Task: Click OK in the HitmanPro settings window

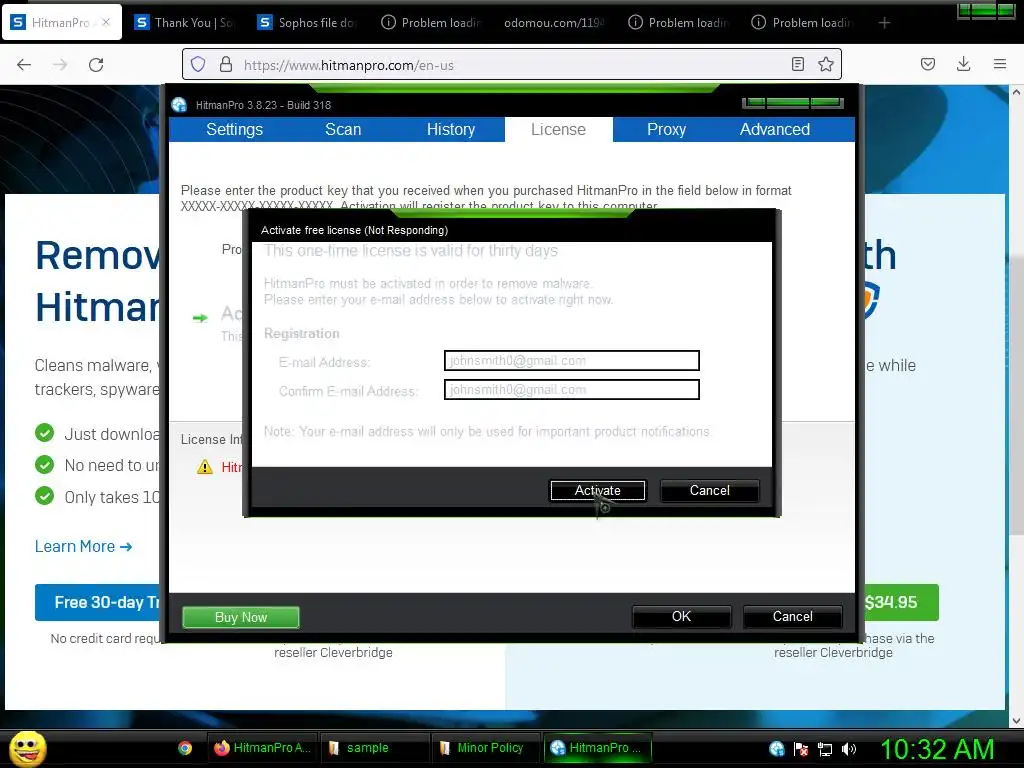Action: pos(681,616)
